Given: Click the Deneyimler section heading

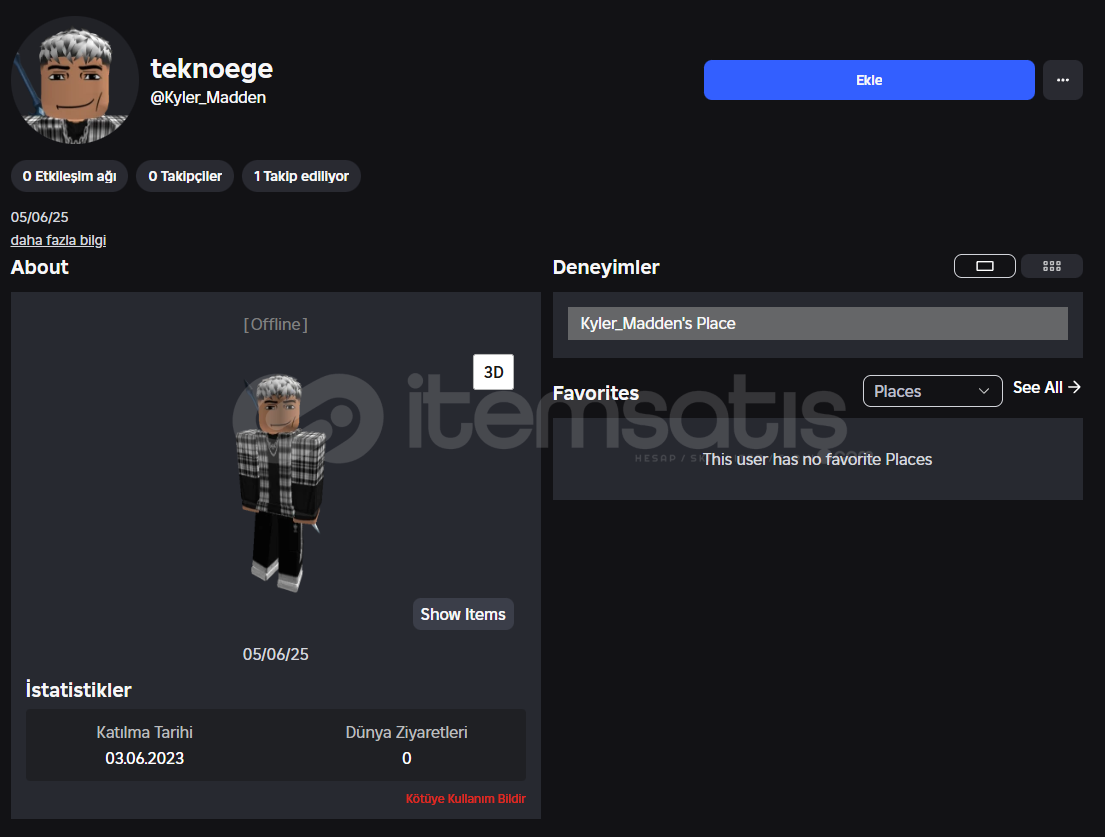Looking at the screenshot, I should point(606,267).
